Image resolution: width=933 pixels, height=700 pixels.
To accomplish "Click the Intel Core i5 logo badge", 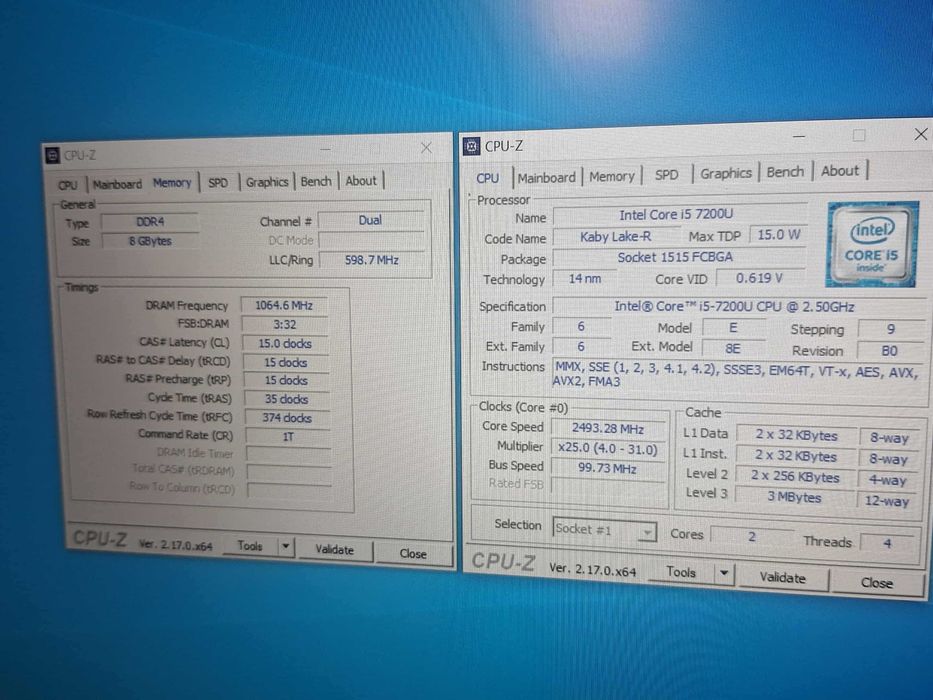I will (x=871, y=245).
